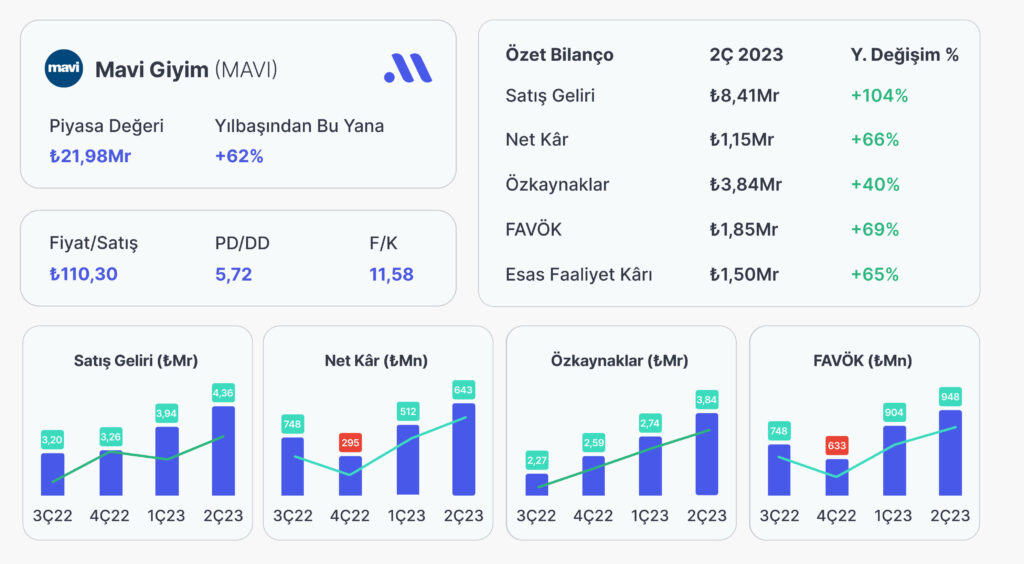Click the ₺1,50Mr operating profit value
This screenshot has height=564, width=1024.
pyautogui.click(x=744, y=275)
